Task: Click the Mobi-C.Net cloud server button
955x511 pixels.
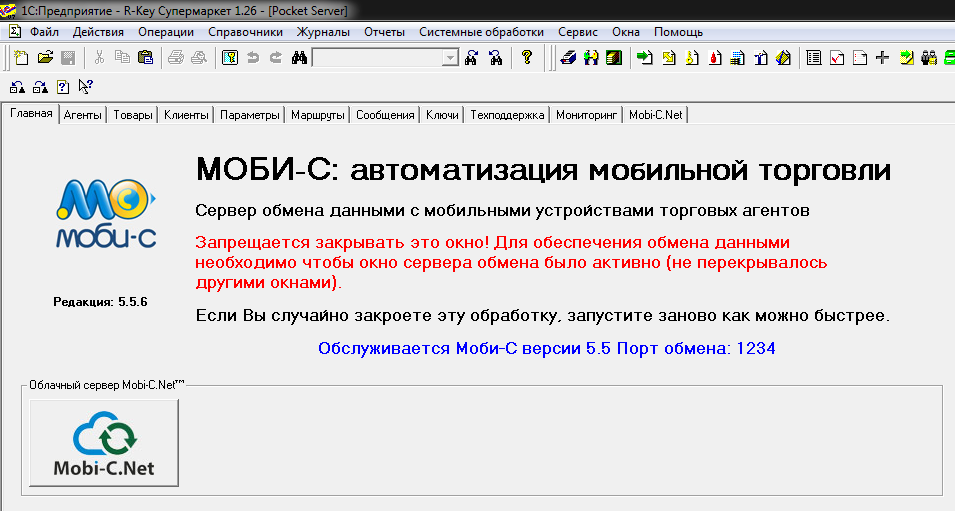Action: coord(104,443)
